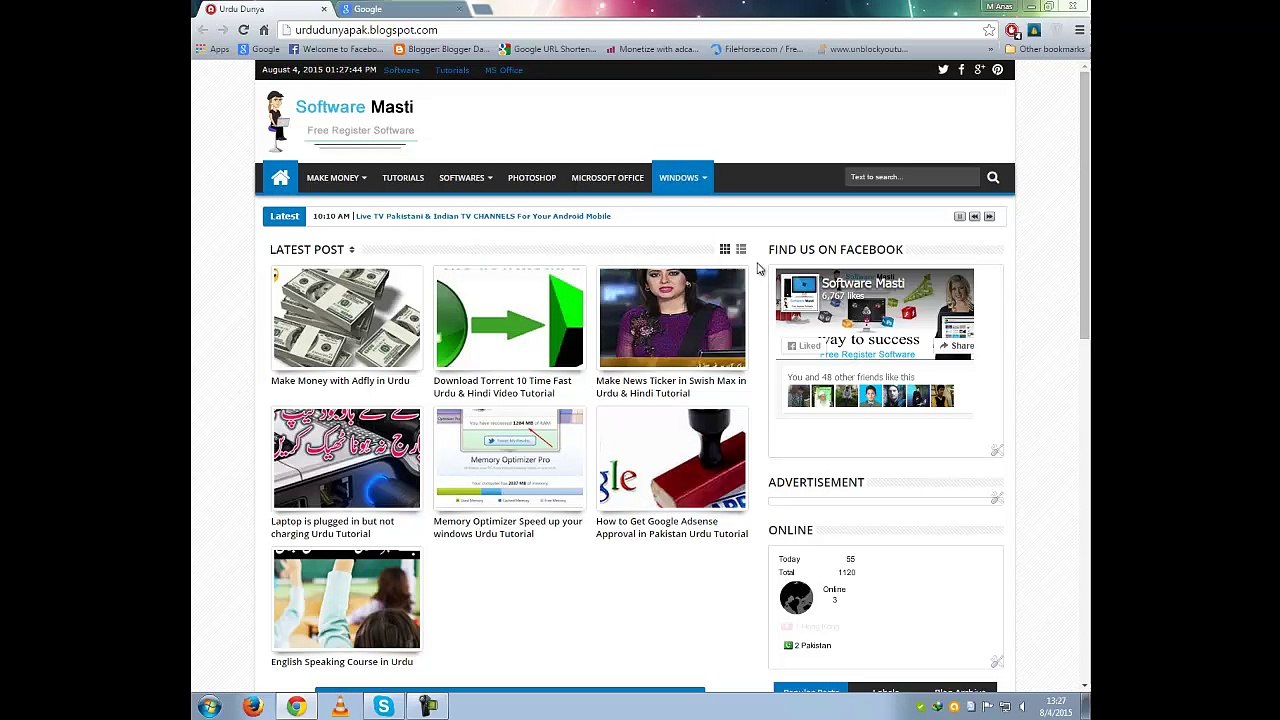This screenshot has height=720, width=1280.
Task: Open English Speaking Course in Urdu post
Action: tap(342, 662)
